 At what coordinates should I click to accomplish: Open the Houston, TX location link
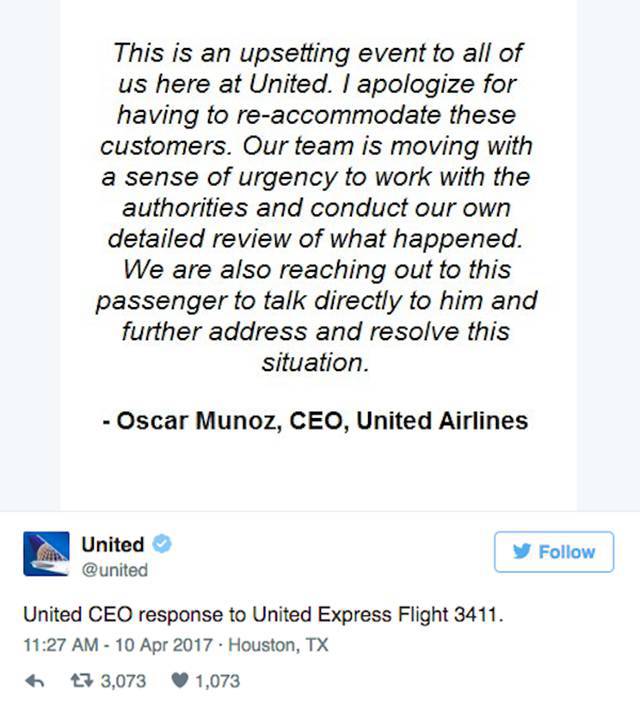[278, 645]
